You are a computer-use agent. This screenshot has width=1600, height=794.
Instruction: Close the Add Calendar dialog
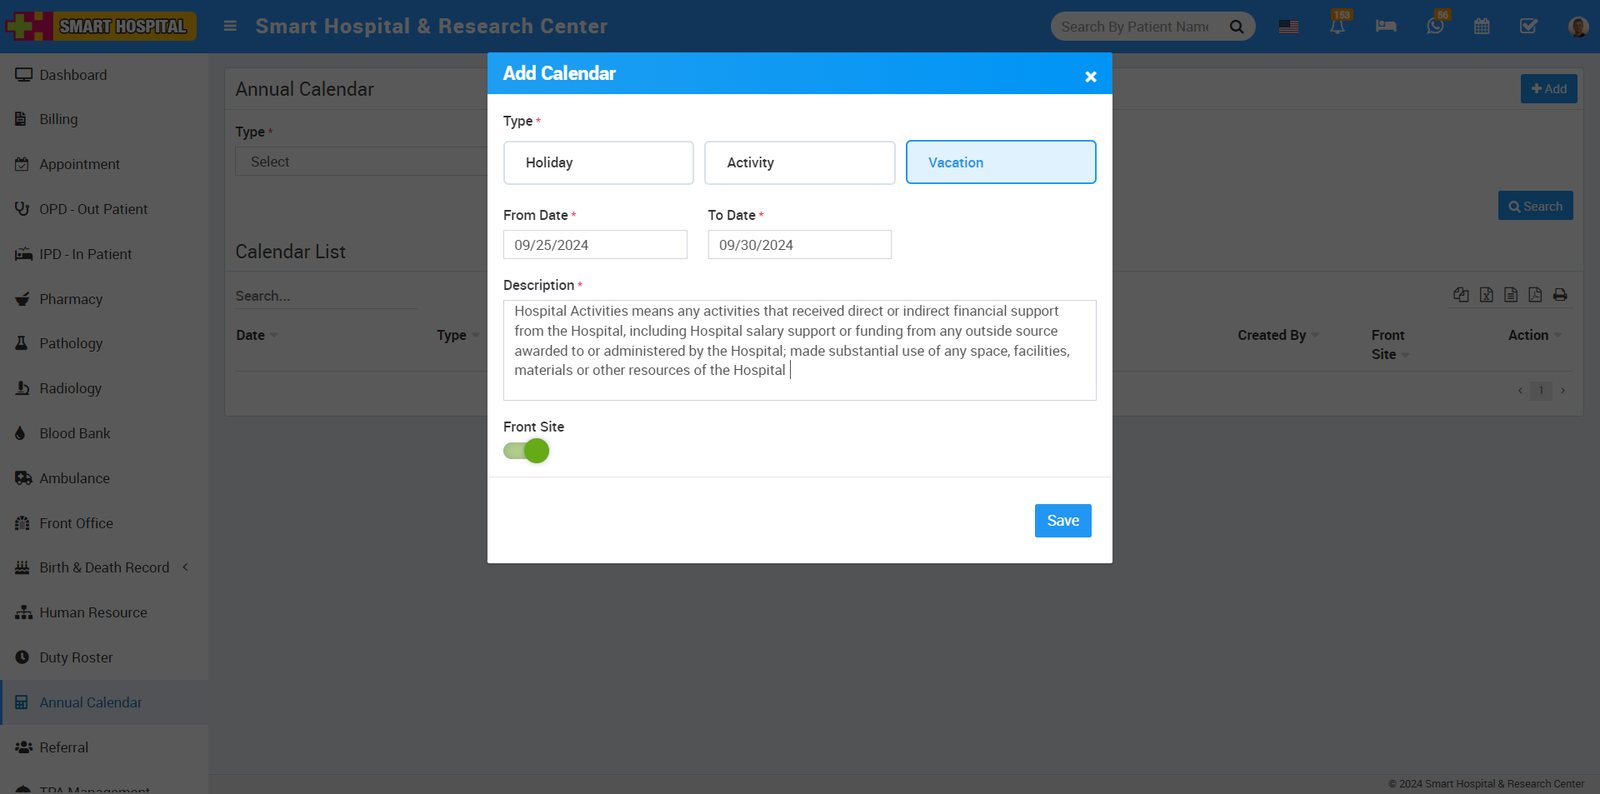point(1090,77)
